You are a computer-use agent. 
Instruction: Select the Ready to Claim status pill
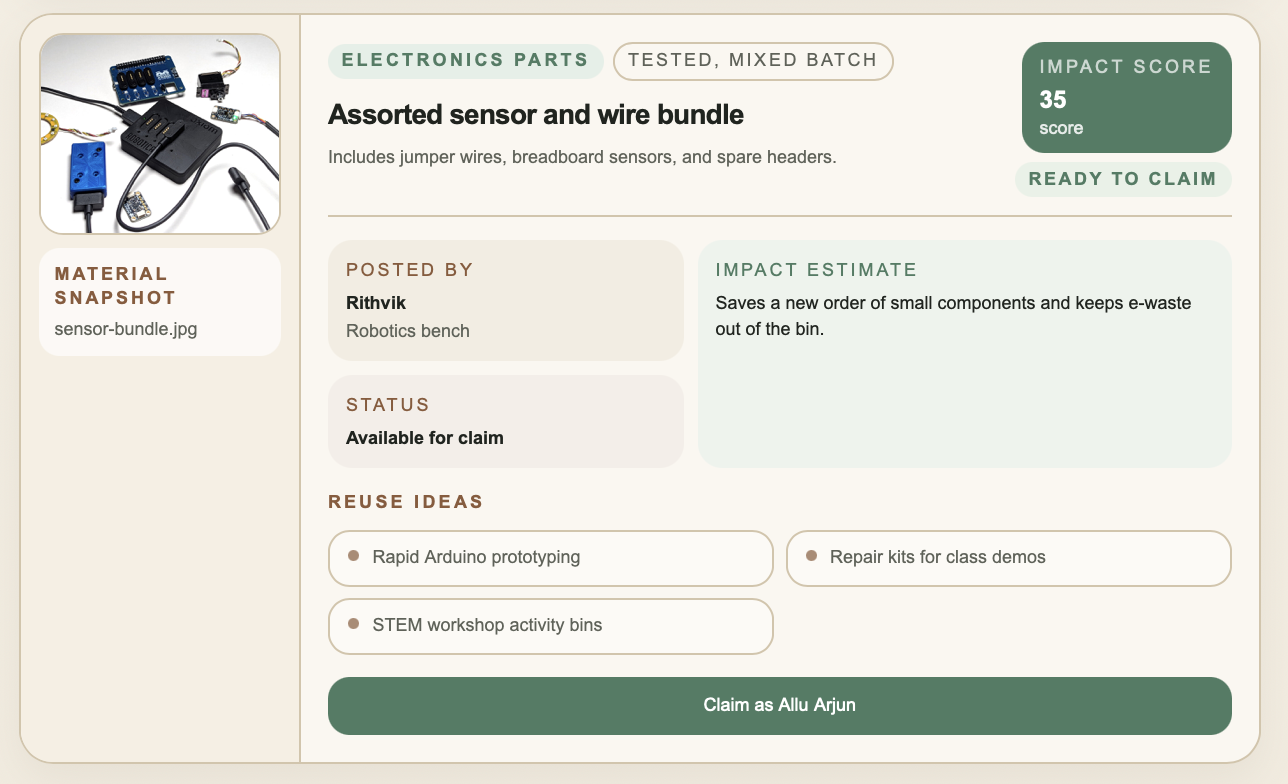tap(1123, 179)
